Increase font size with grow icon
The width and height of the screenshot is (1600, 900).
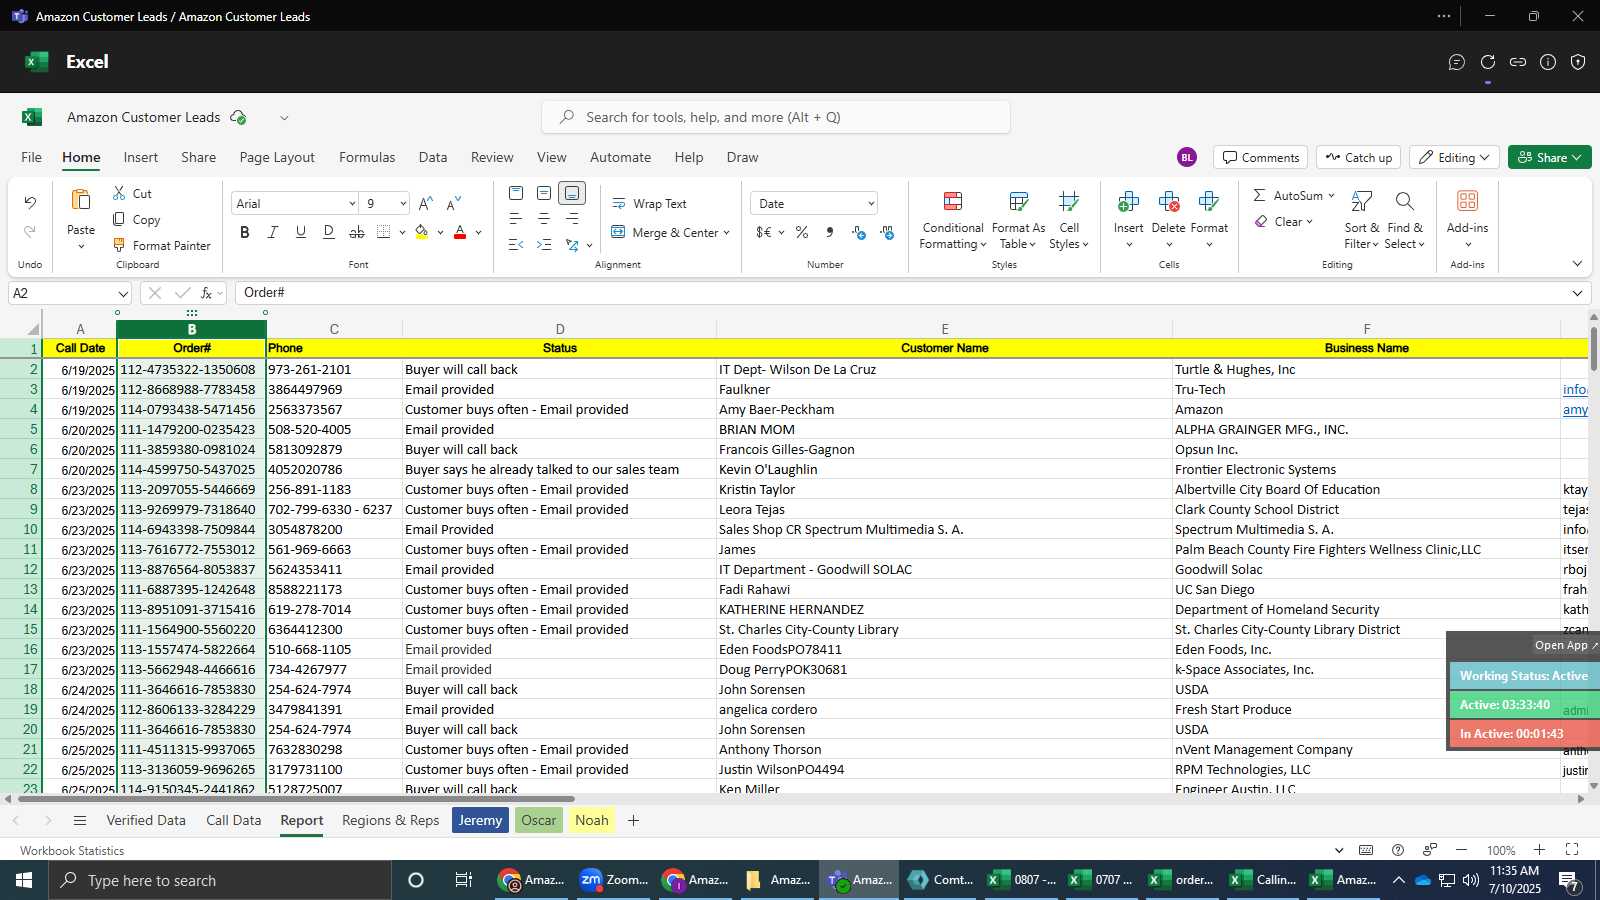click(426, 203)
